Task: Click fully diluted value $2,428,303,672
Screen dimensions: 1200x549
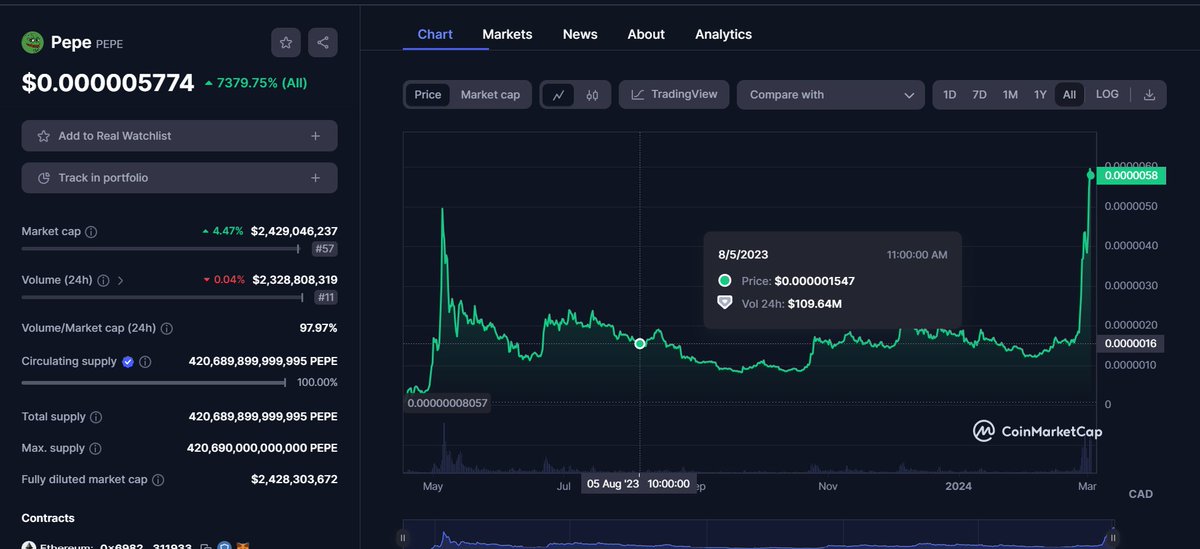Action: click(294, 479)
